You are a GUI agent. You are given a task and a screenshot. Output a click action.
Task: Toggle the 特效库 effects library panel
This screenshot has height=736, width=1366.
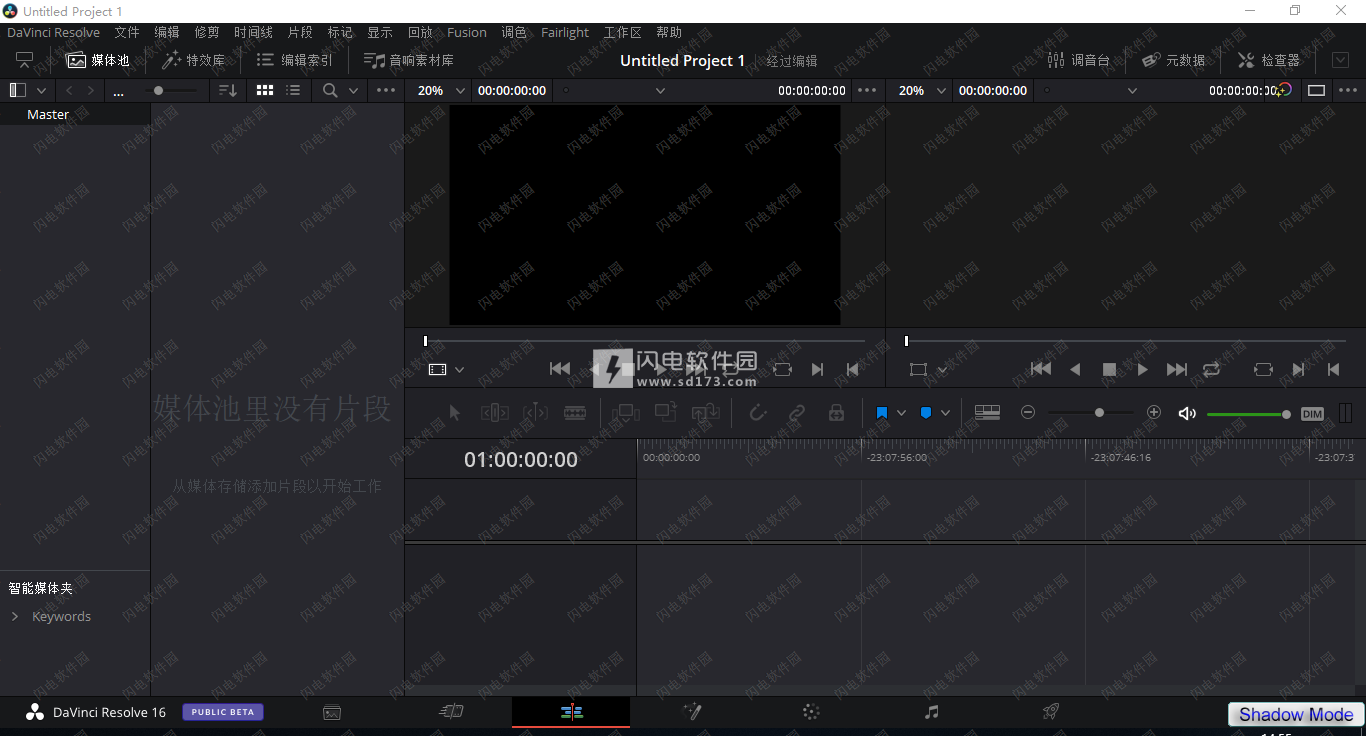[194, 60]
